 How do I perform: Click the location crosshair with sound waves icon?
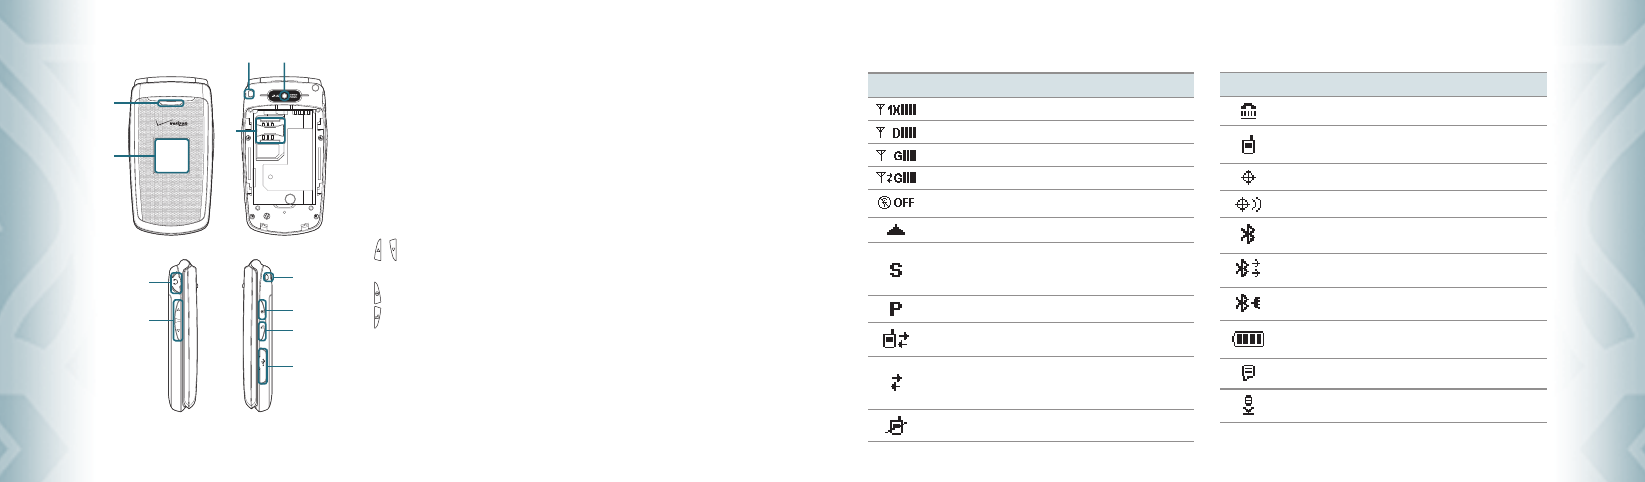click(1248, 204)
